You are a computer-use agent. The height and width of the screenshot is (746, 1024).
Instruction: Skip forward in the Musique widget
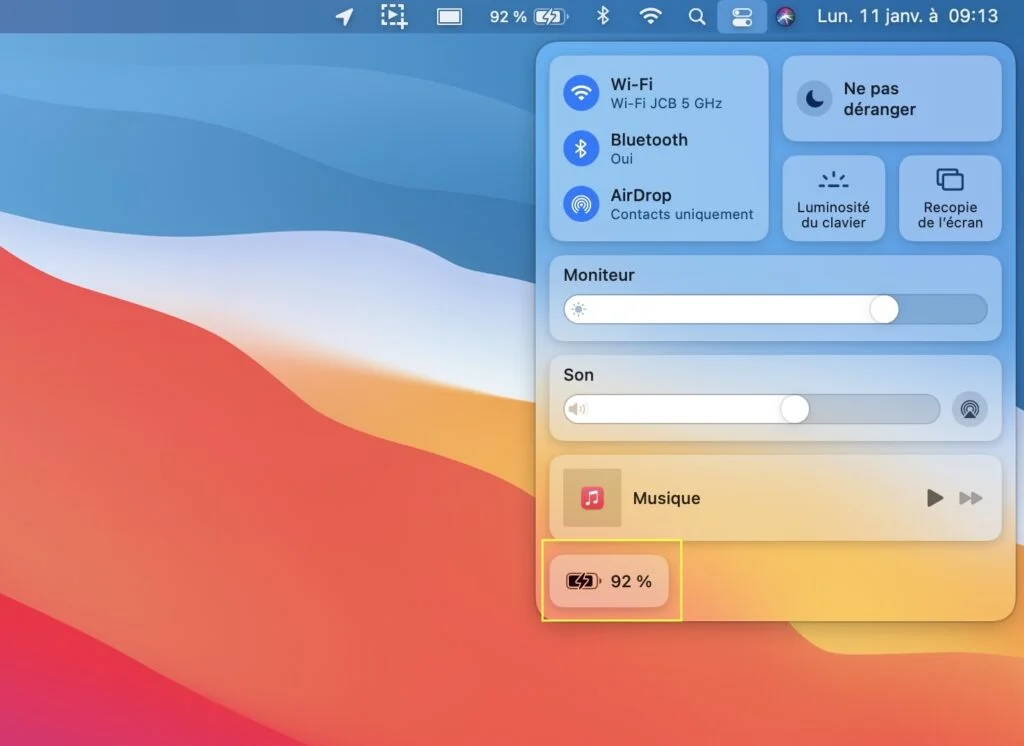coord(970,498)
